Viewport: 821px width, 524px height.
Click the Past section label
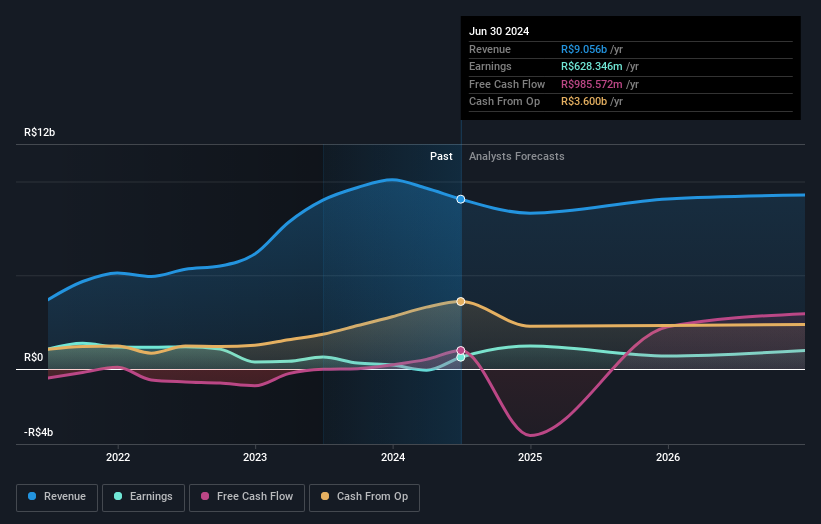tap(441, 157)
